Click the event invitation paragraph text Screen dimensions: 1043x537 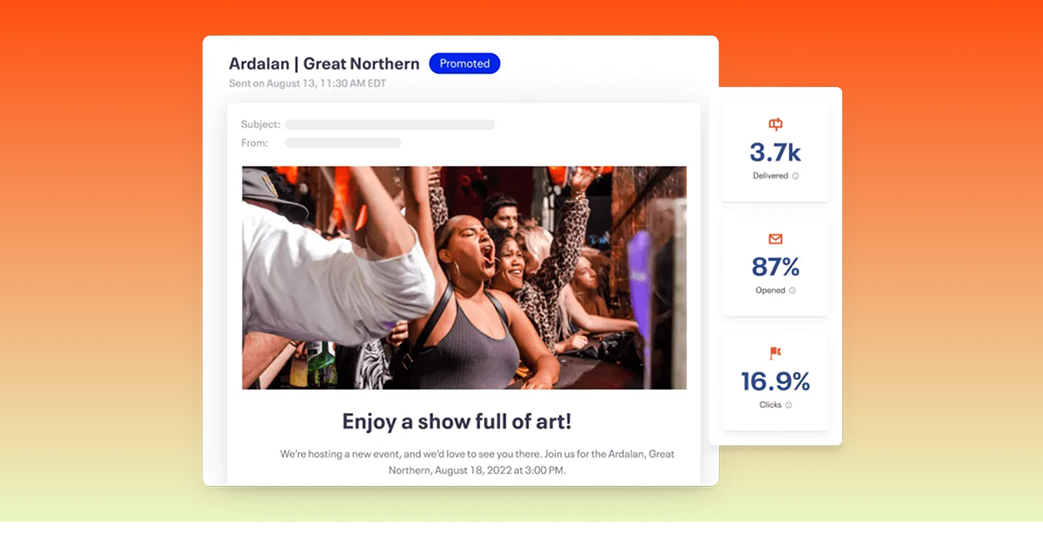pyautogui.click(x=477, y=462)
